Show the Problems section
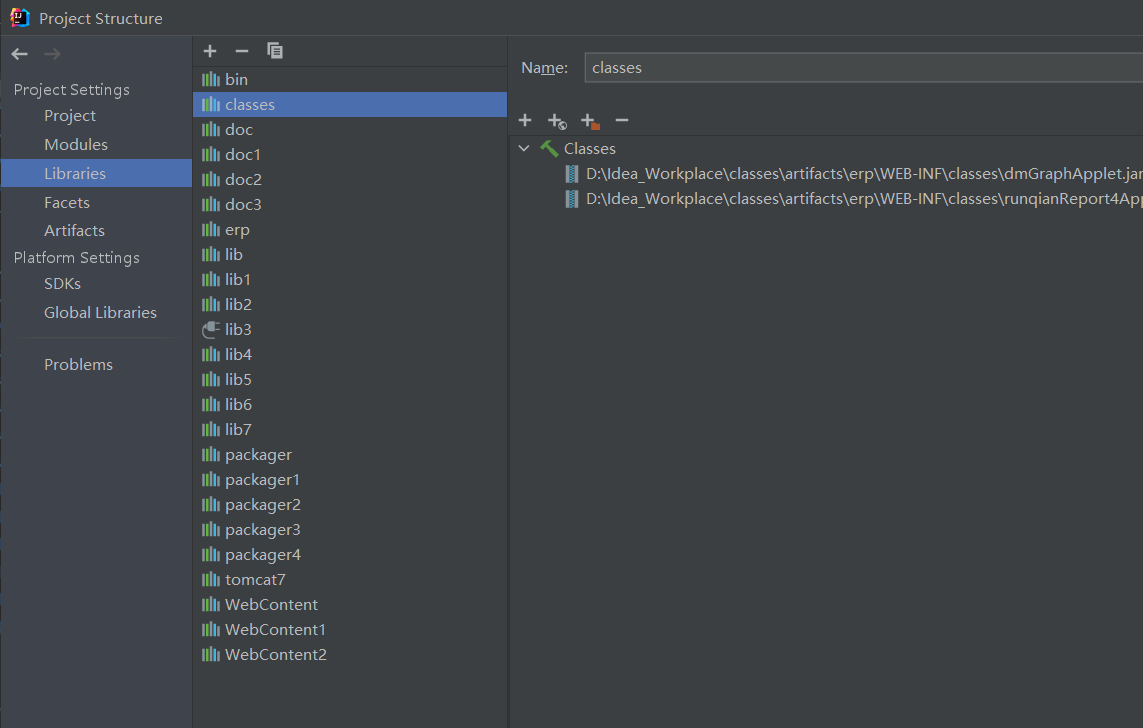The image size is (1143, 728). click(x=78, y=365)
